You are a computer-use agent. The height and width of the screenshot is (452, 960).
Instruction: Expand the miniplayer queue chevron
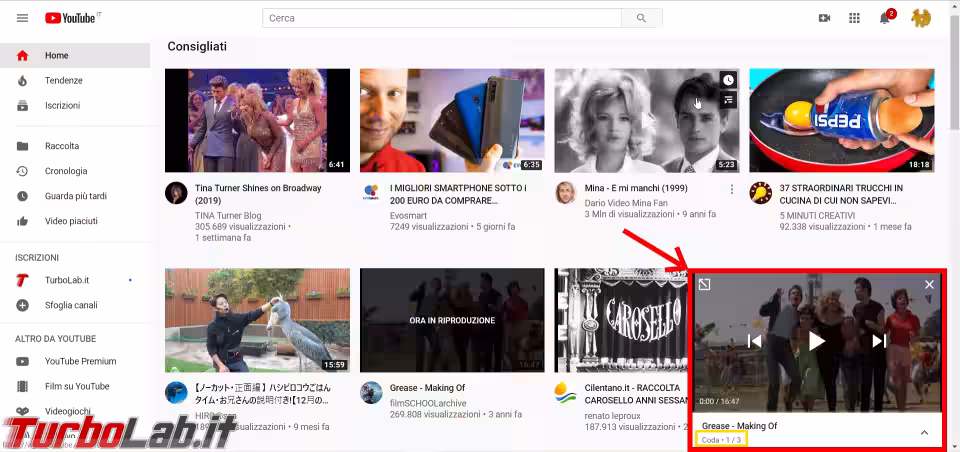point(924,432)
